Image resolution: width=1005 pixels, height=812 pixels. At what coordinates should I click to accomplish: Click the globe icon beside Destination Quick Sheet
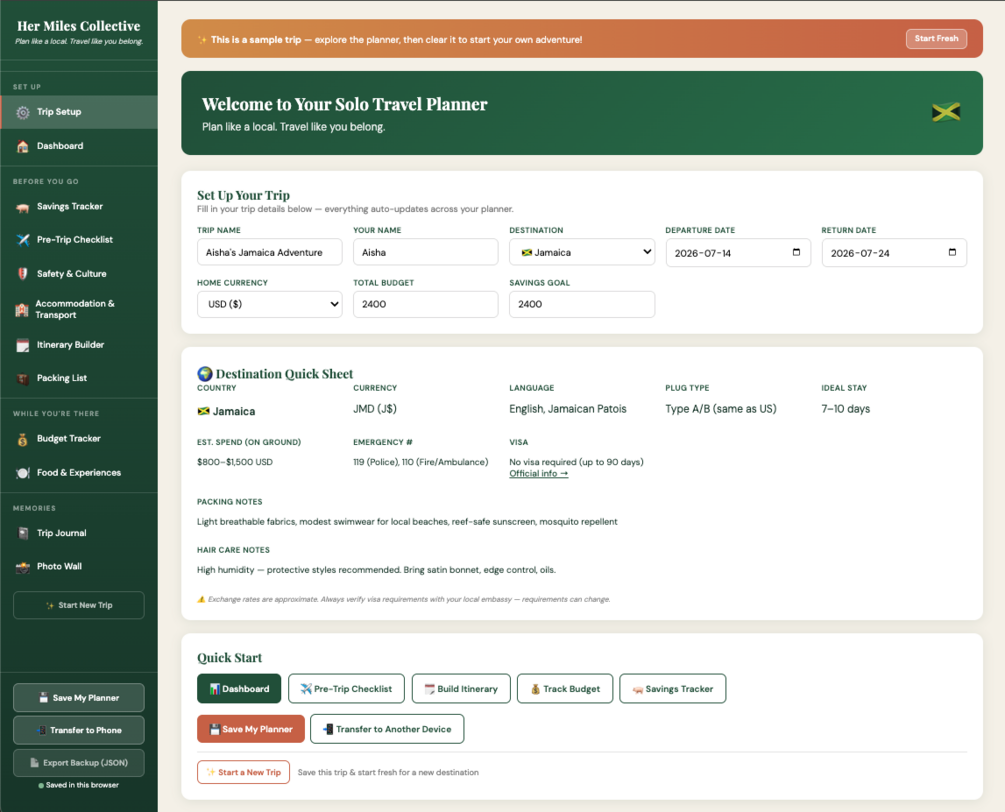click(x=204, y=374)
